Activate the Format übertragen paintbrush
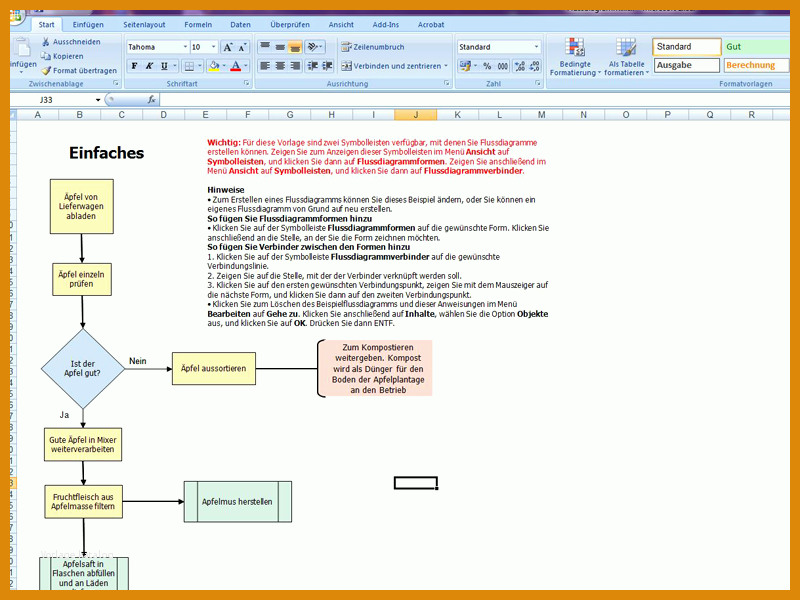This screenshot has height=600, width=800. (46, 70)
